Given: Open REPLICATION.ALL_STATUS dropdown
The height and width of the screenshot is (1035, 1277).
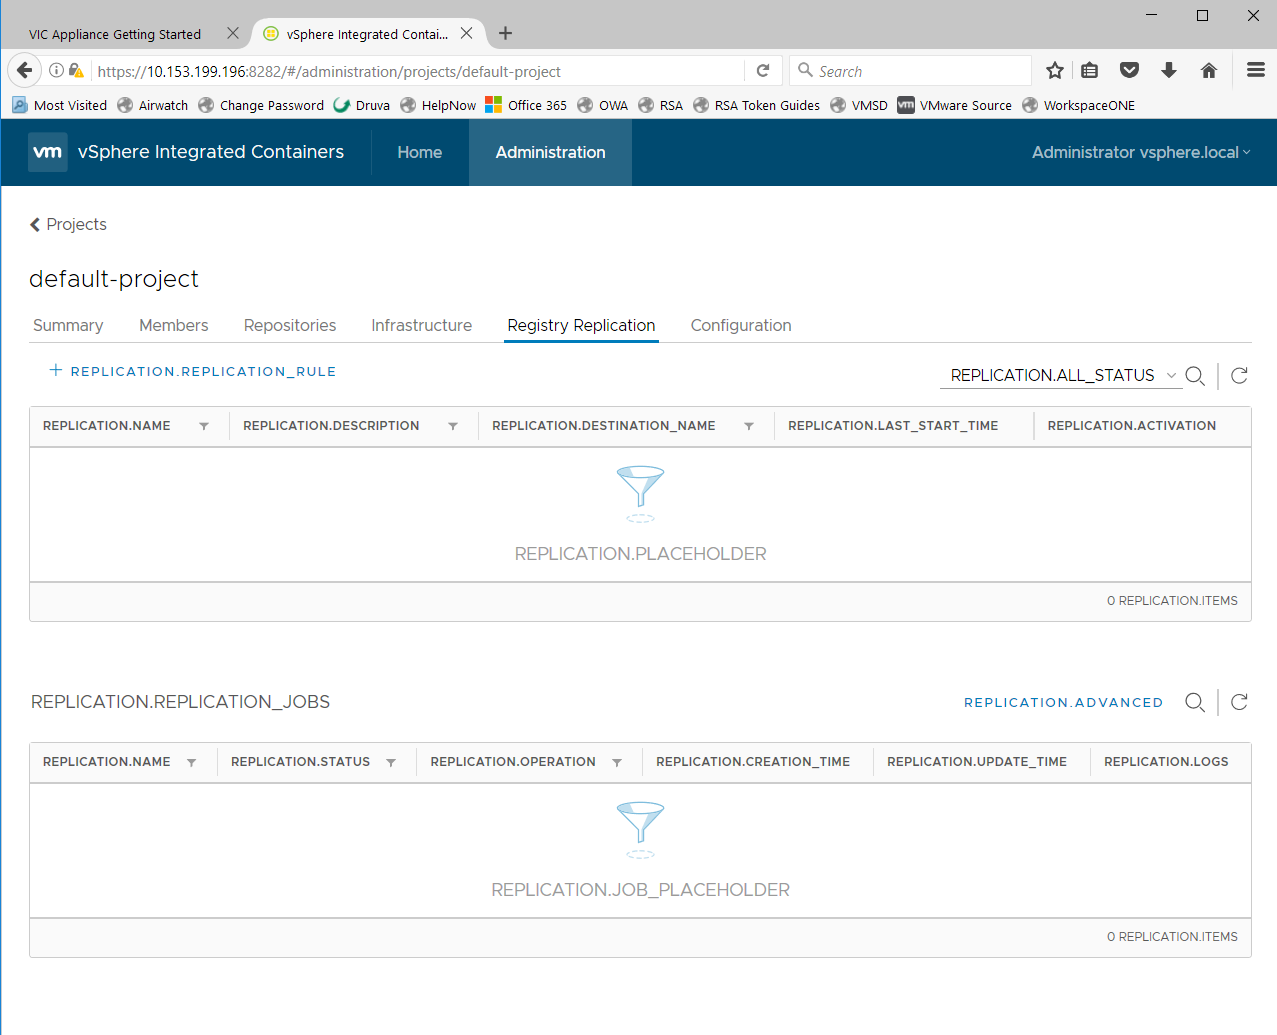Looking at the screenshot, I should (x=1062, y=376).
